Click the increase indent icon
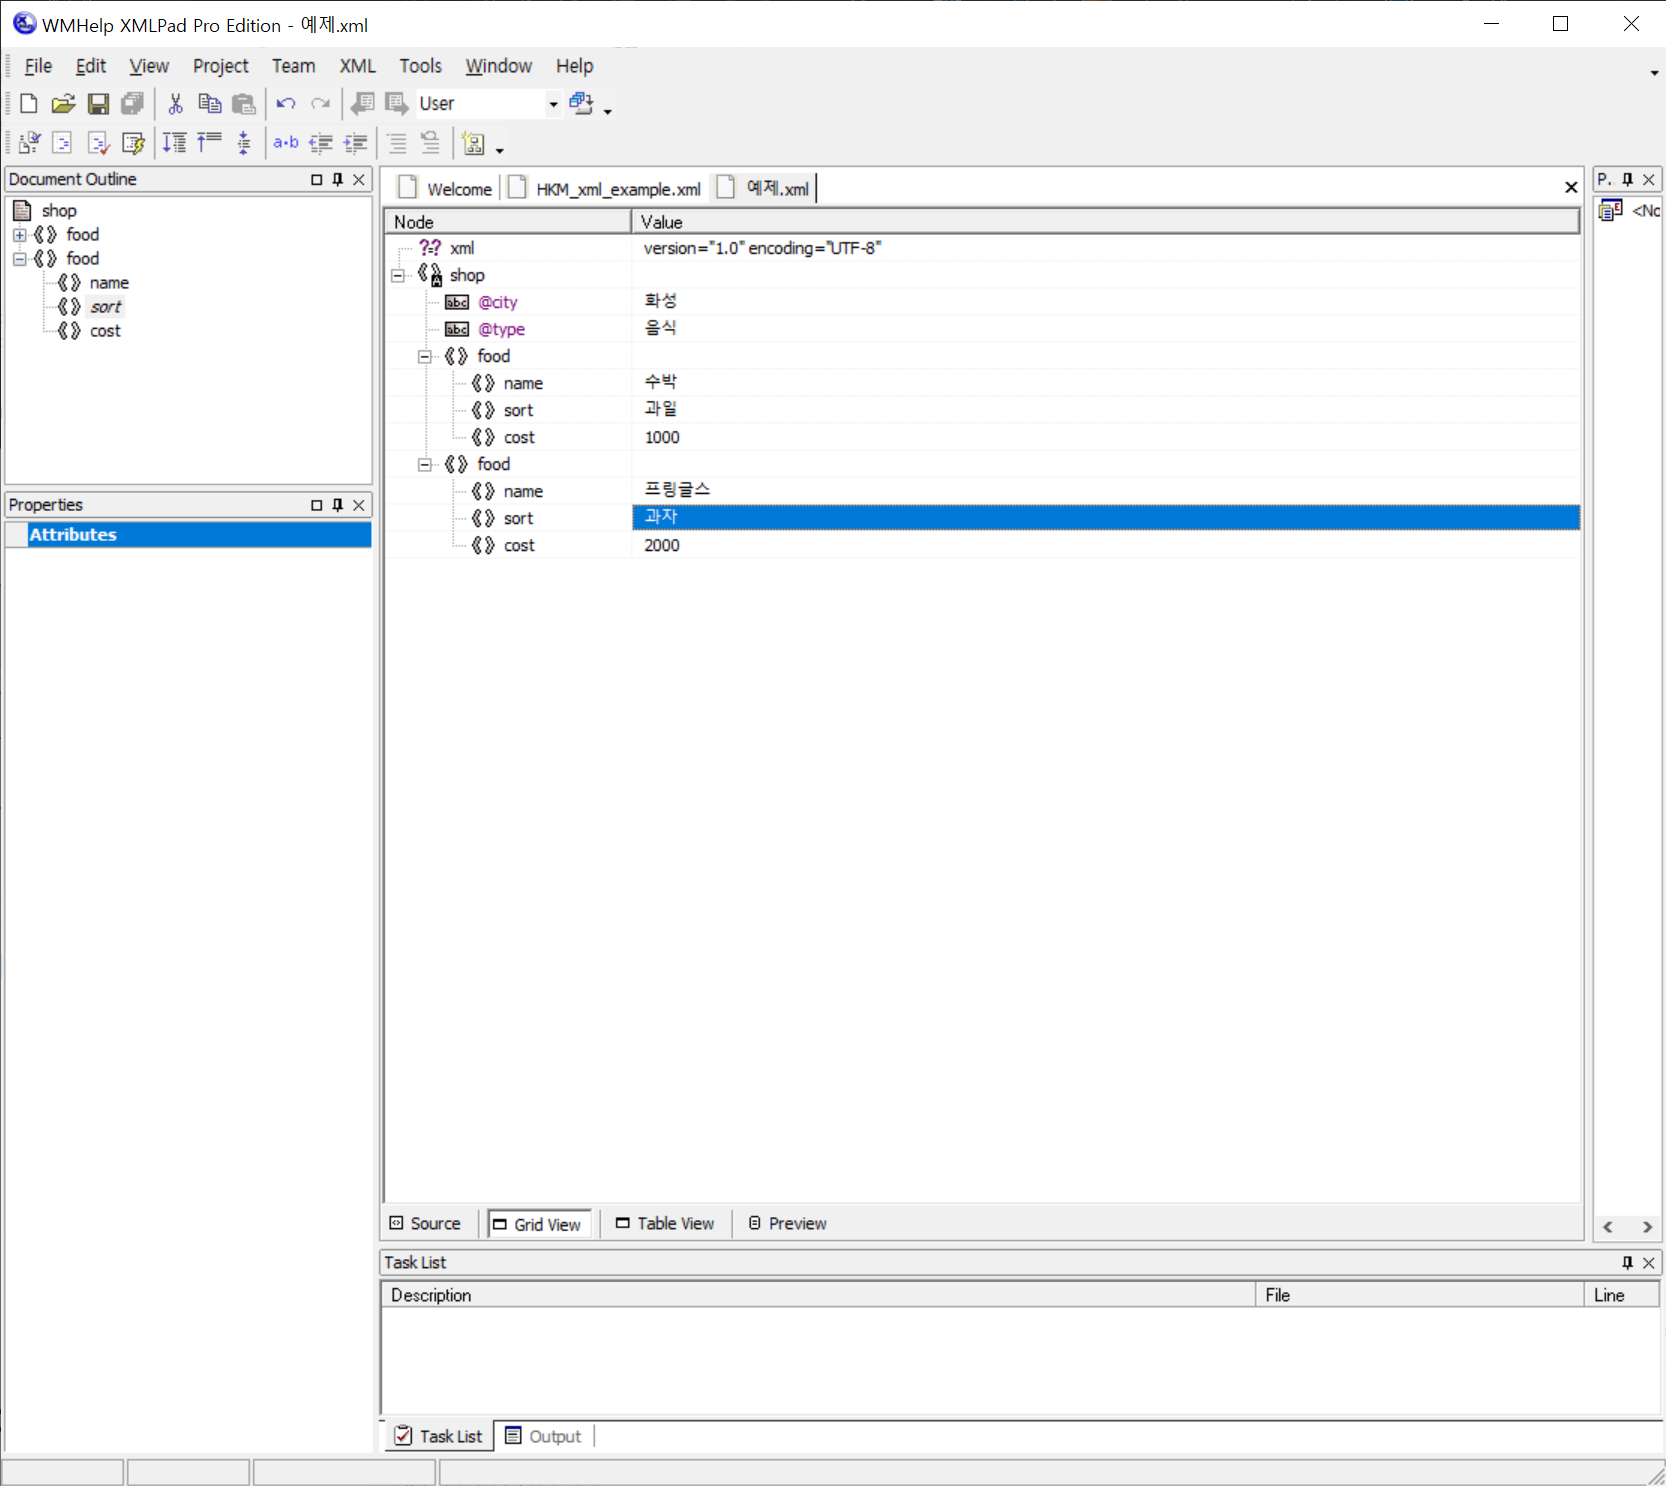 (x=355, y=143)
